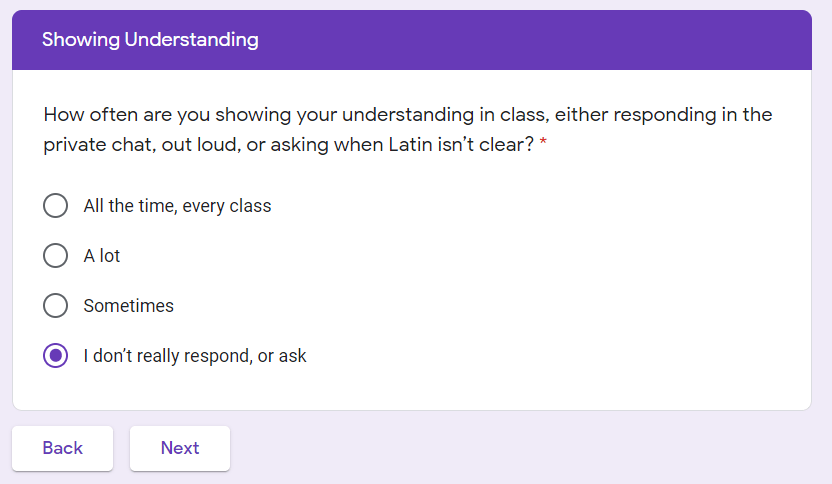Click the "A lot" option label

[x=102, y=256]
